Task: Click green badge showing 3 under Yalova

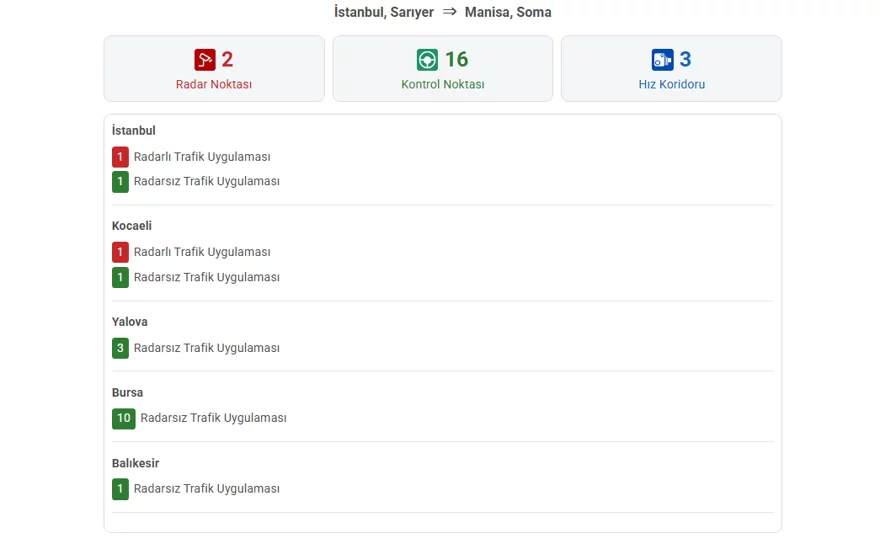Action: 120,348
